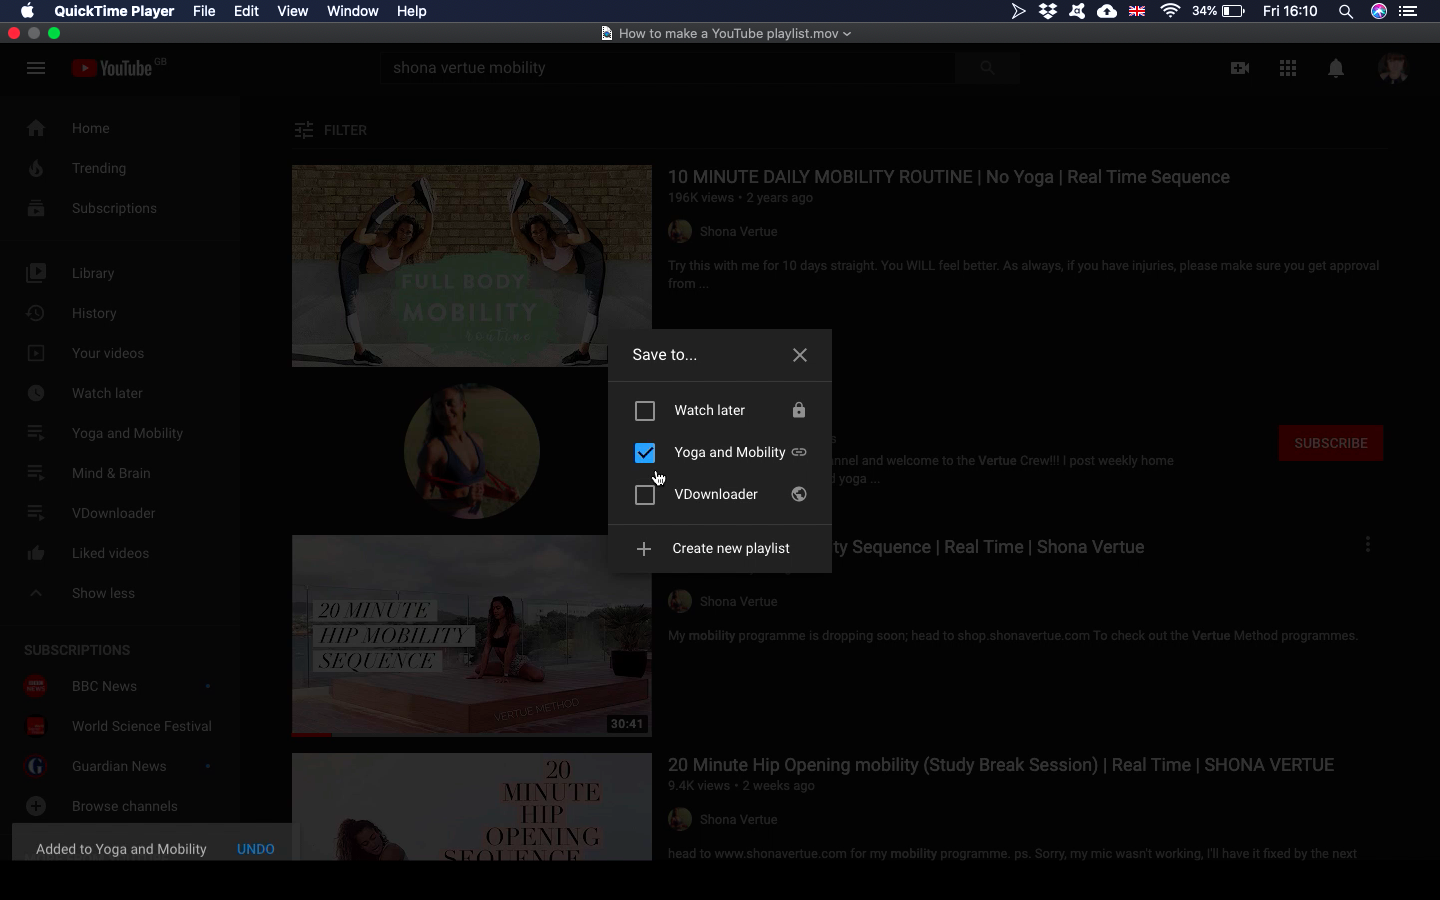Image resolution: width=1440 pixels, height=900 pixels.
Task: Open the Edit menu
Action: coord(246,11)
